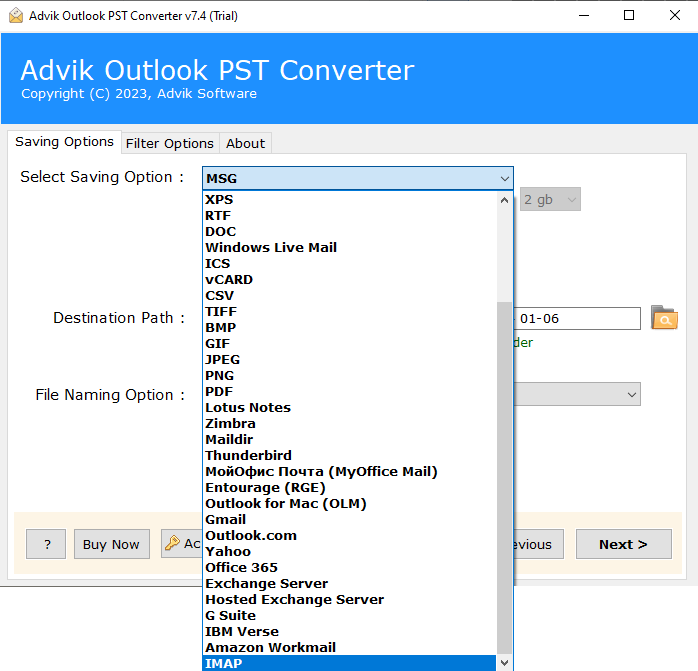This screenshot has height=671, width=698.
Task: Click the dropdown list scroll up arrow
Action: point(504,200)
